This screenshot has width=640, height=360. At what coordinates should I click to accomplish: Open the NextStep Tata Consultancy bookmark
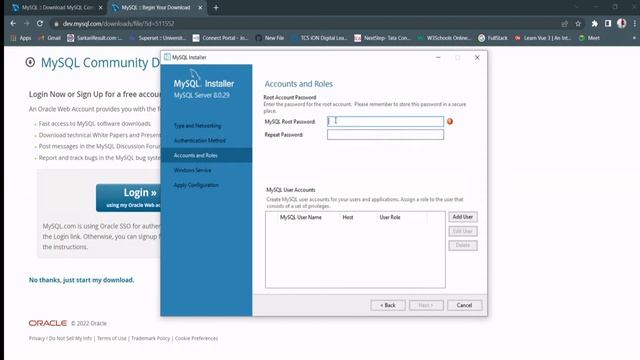[x=382, y=38]
